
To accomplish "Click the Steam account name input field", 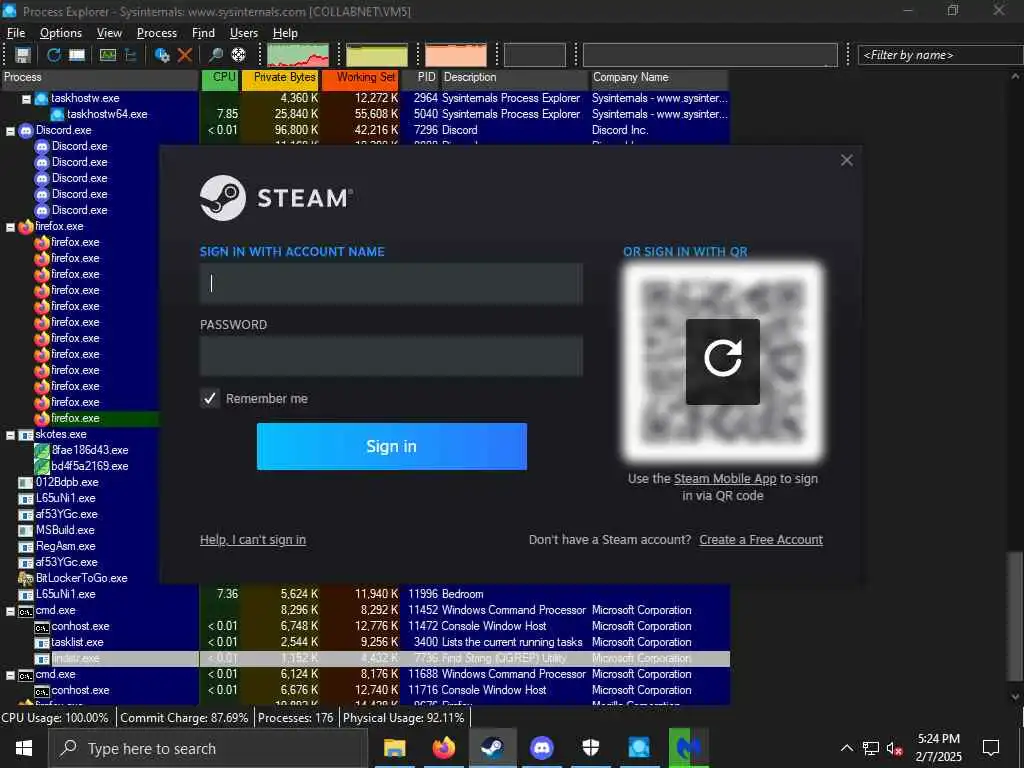I will click(391, 283).
